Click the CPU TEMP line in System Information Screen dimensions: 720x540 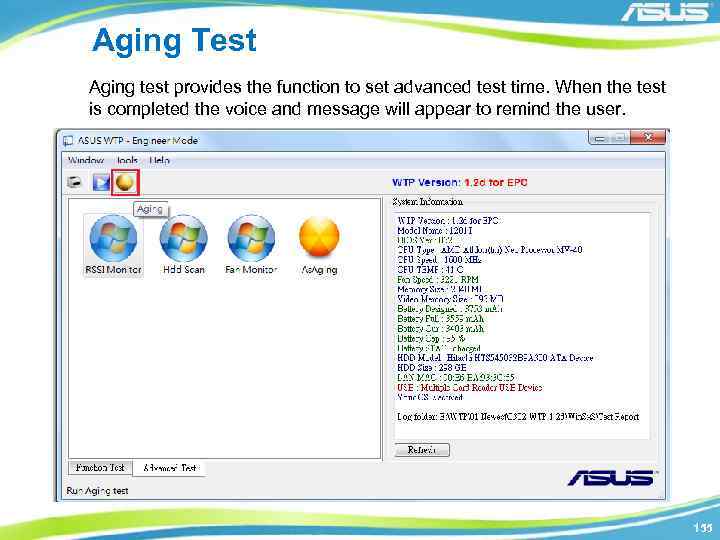click(430, 270)
